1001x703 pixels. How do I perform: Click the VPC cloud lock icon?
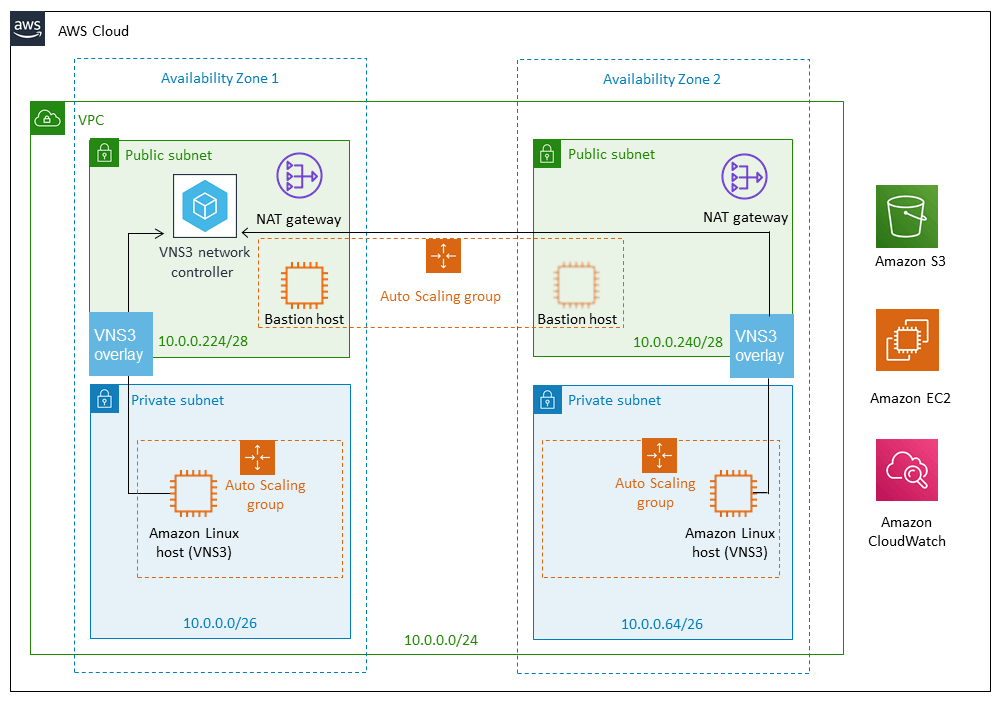(x=47, y=118)
